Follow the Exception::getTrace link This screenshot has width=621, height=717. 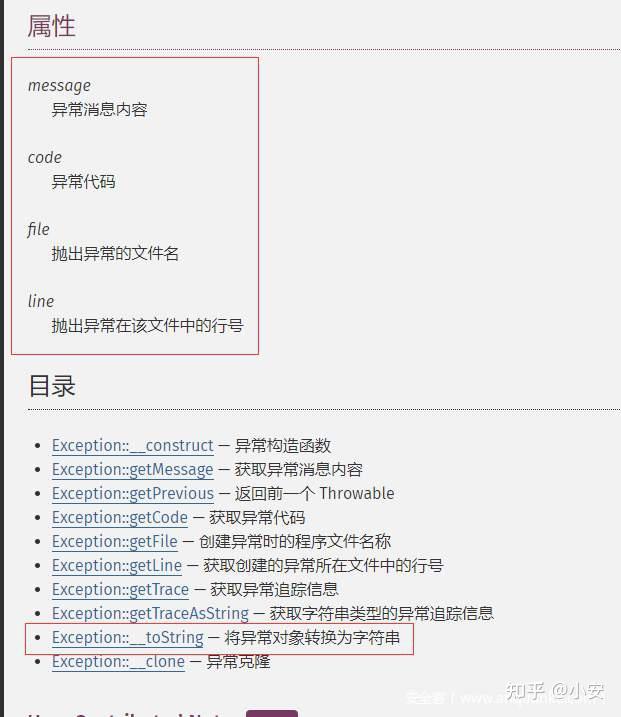120,589
